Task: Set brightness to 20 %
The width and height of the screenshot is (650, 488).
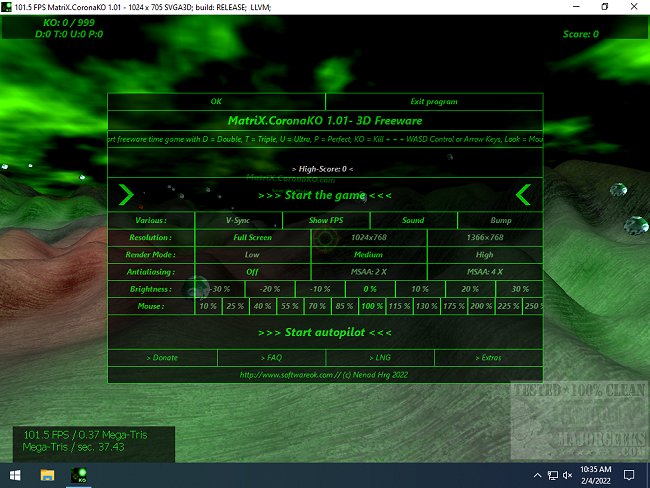Action: pos(470,289)
